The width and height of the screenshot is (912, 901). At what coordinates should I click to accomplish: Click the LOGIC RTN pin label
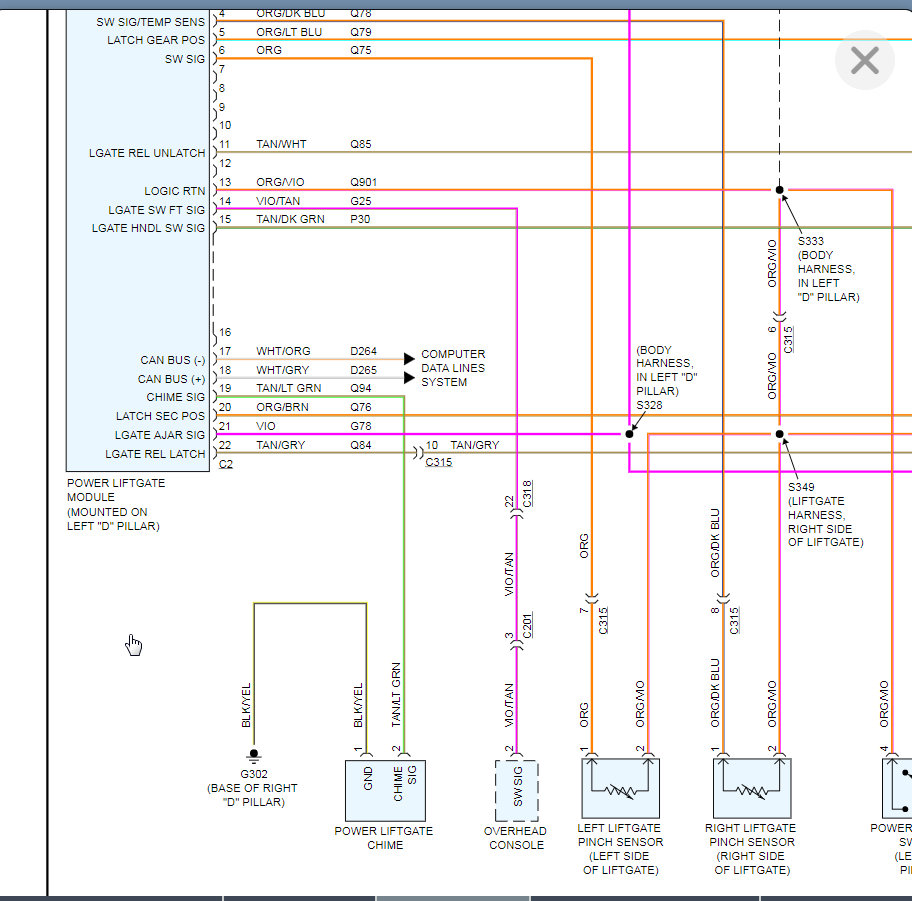[174, 191]
